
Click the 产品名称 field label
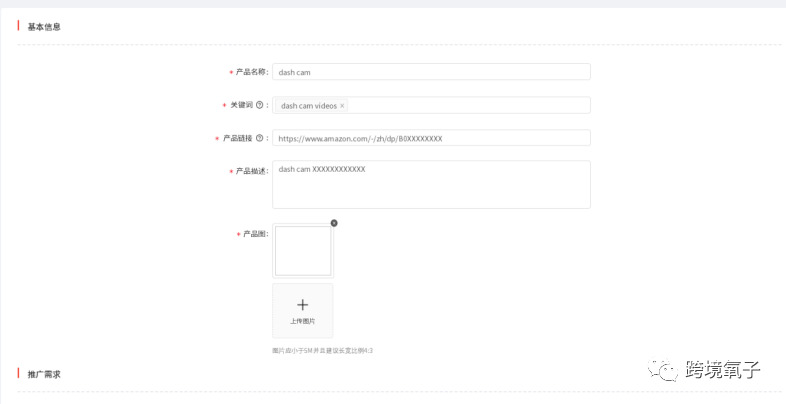tap(252, 72)
